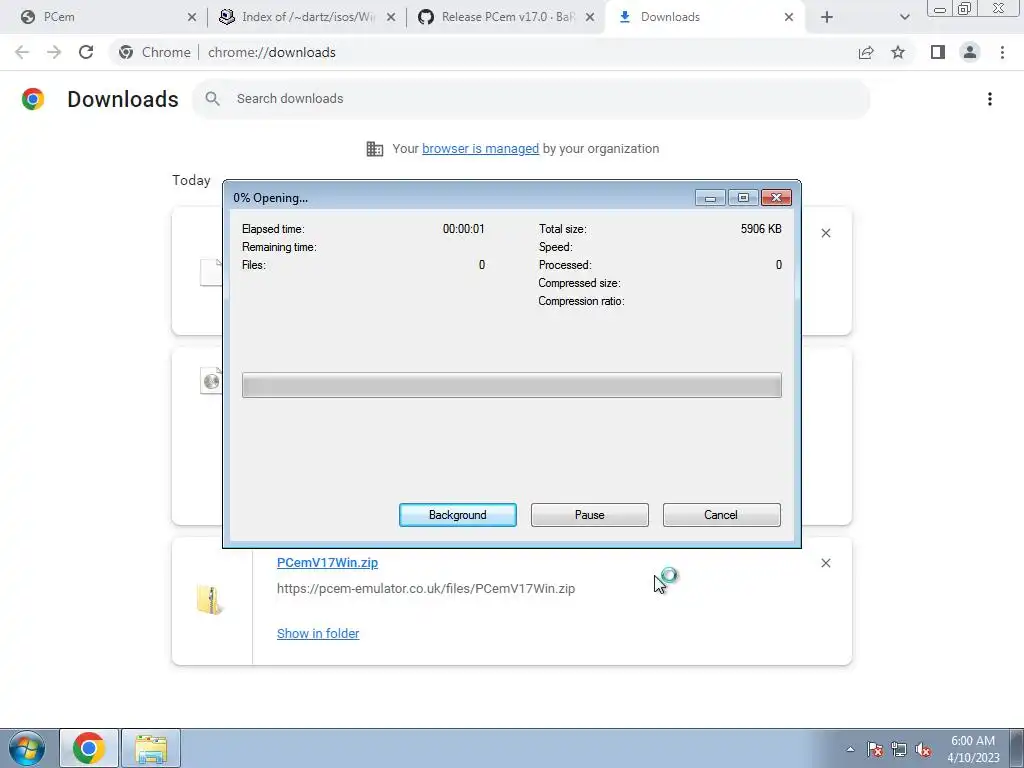
Task: Open the Windows Start menu
Action: pyautogui.click(x=27, y=748)
